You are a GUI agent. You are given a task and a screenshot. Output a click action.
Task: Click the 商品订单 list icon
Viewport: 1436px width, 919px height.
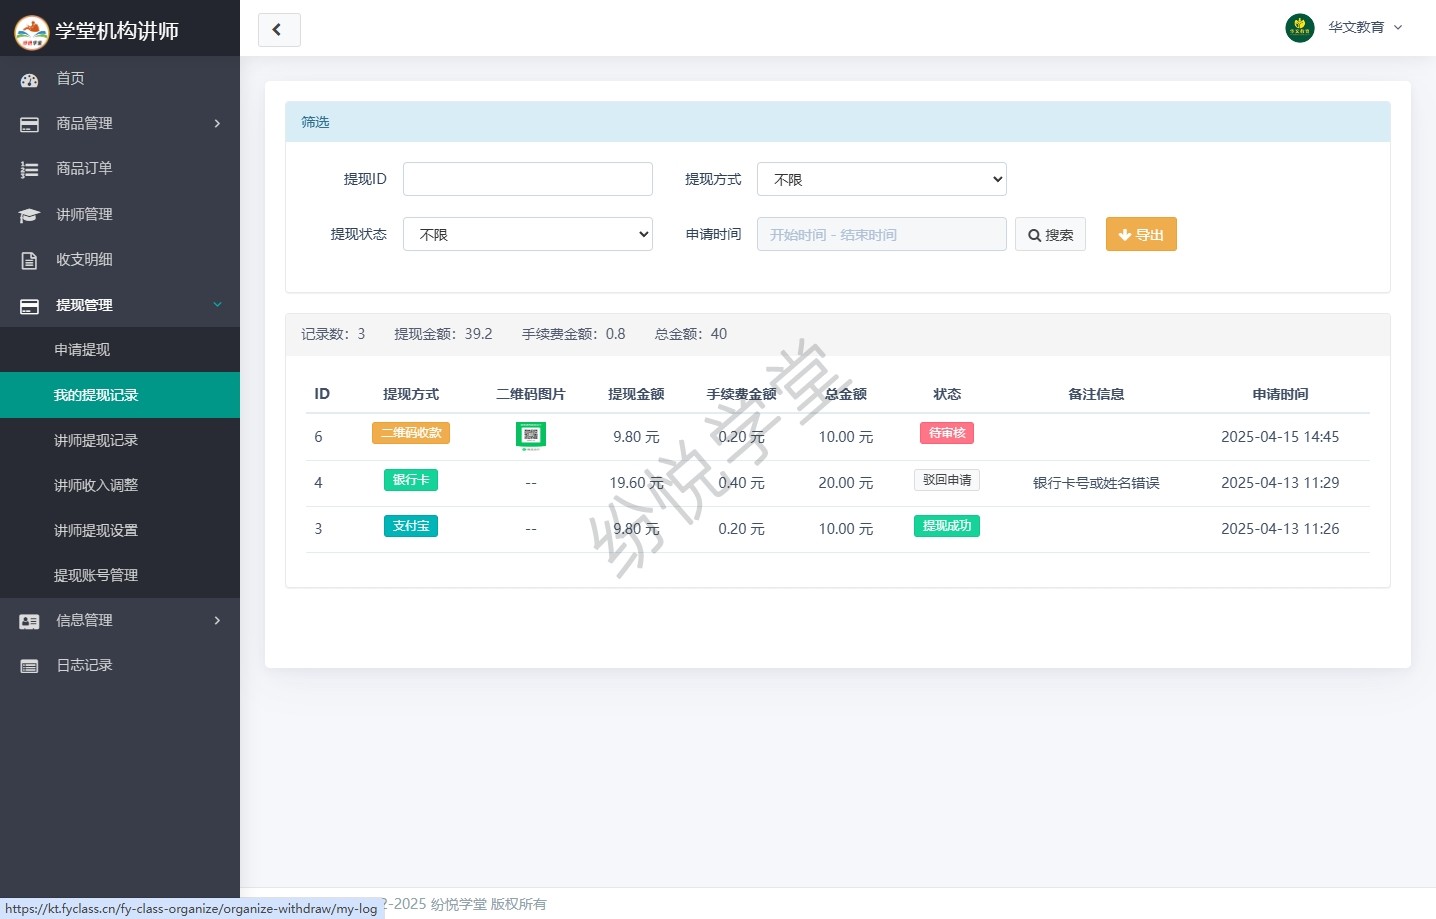coord(29,170)
